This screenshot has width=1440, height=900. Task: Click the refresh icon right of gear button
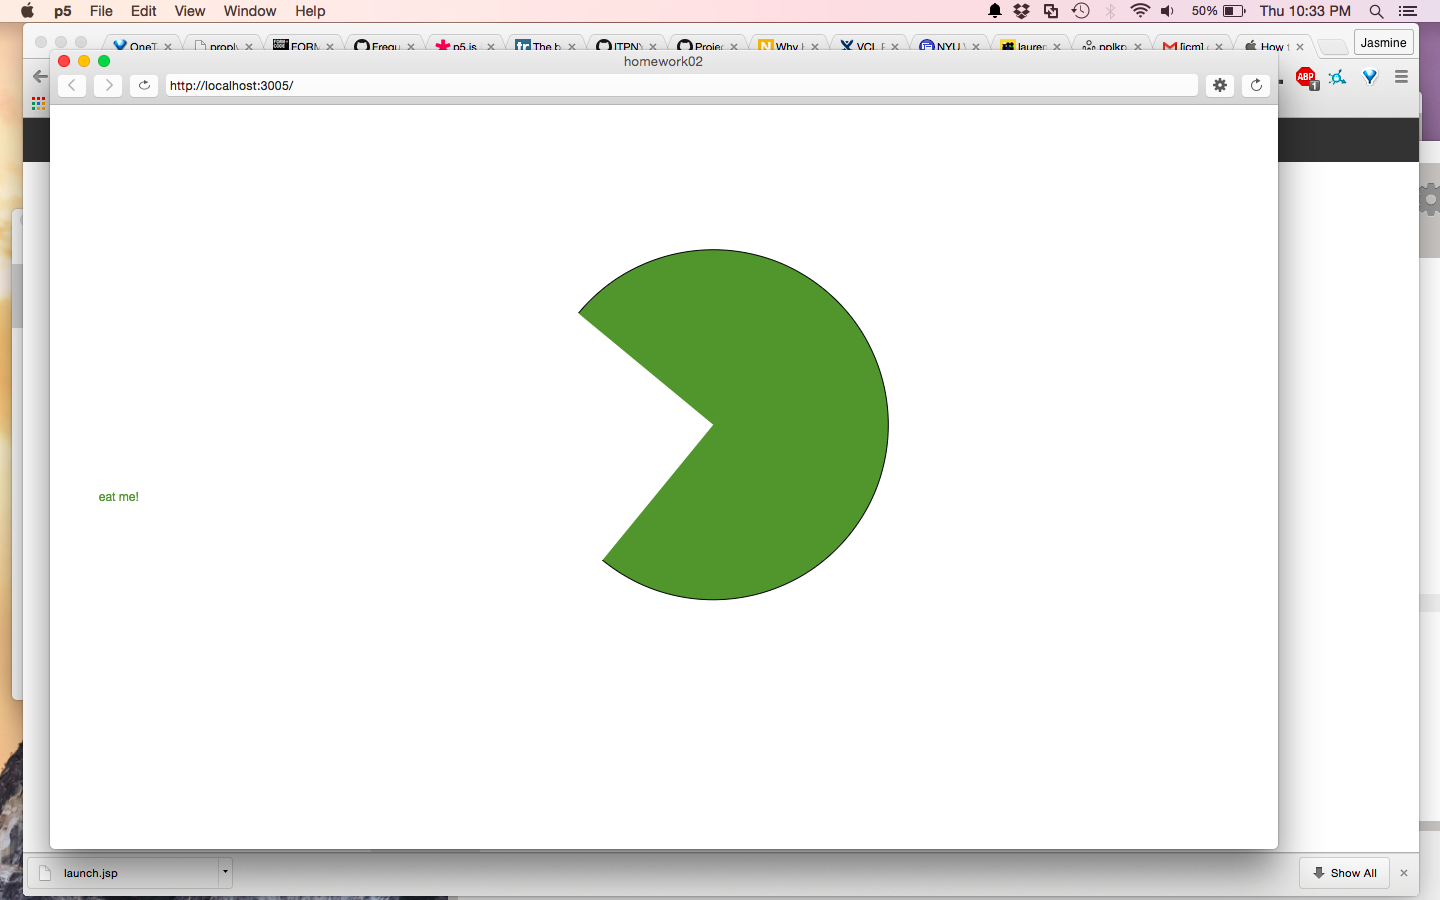pos(1256,86)
